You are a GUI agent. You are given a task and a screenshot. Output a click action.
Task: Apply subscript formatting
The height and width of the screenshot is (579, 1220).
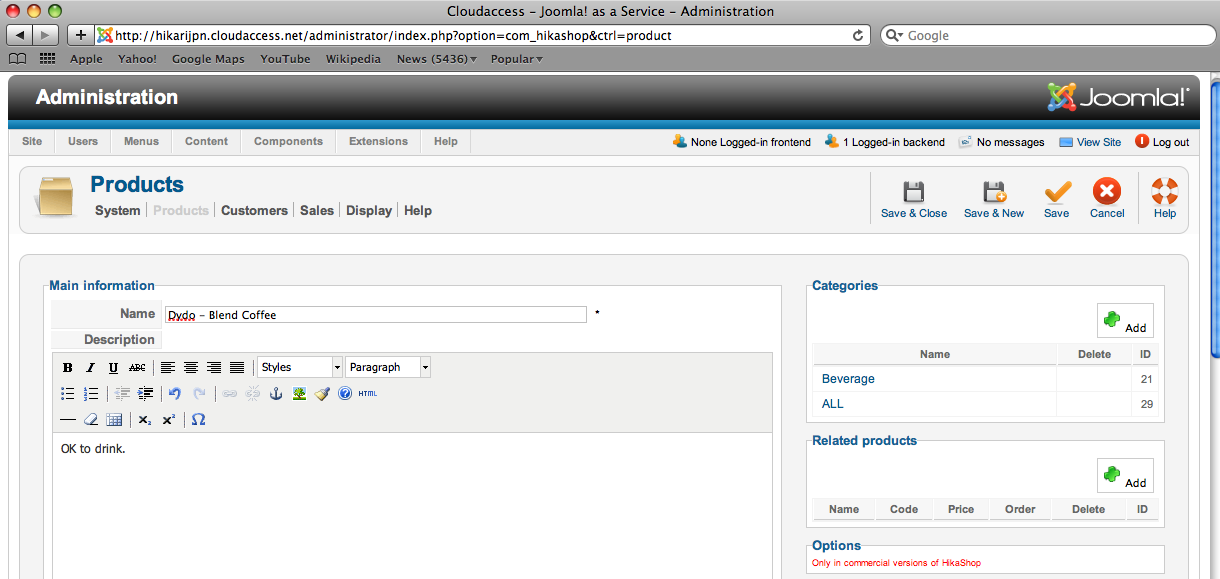coord(145,419)
